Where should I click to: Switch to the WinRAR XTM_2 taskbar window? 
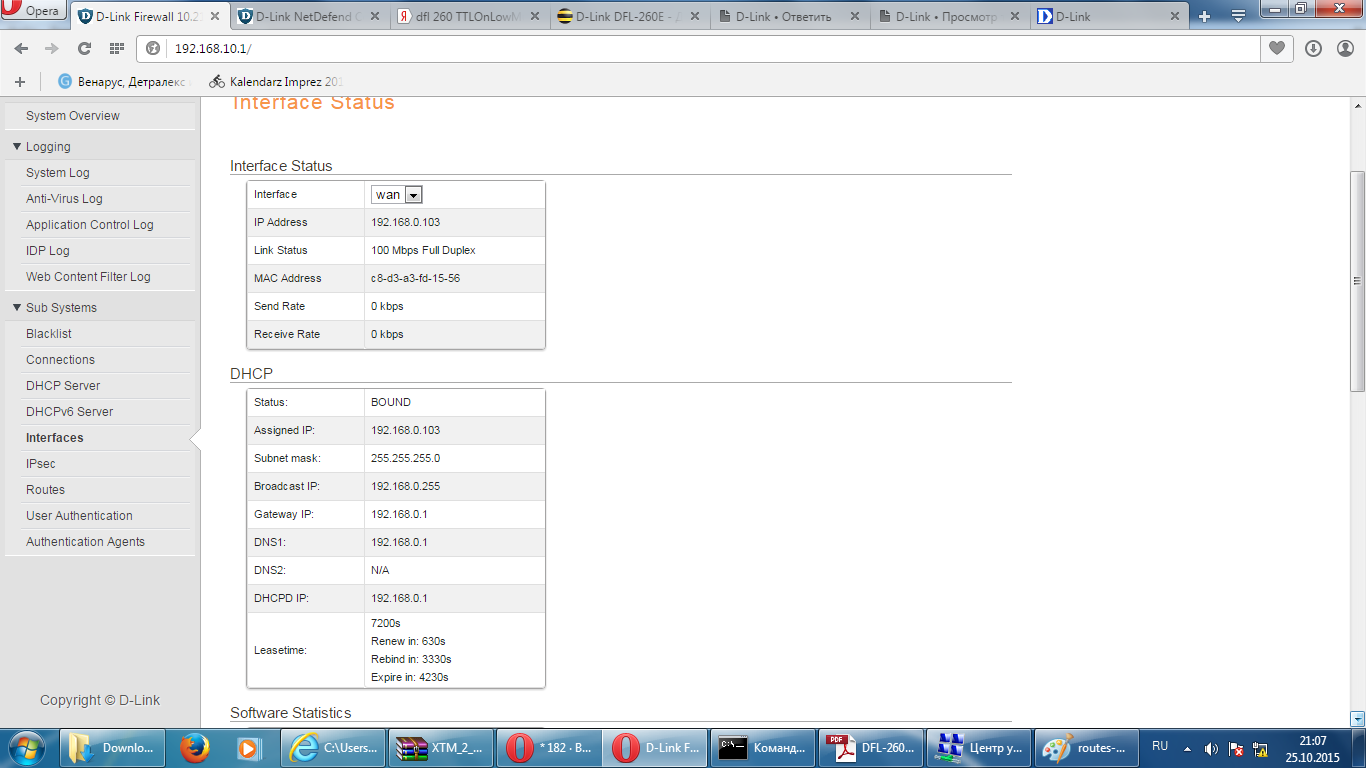440,748
